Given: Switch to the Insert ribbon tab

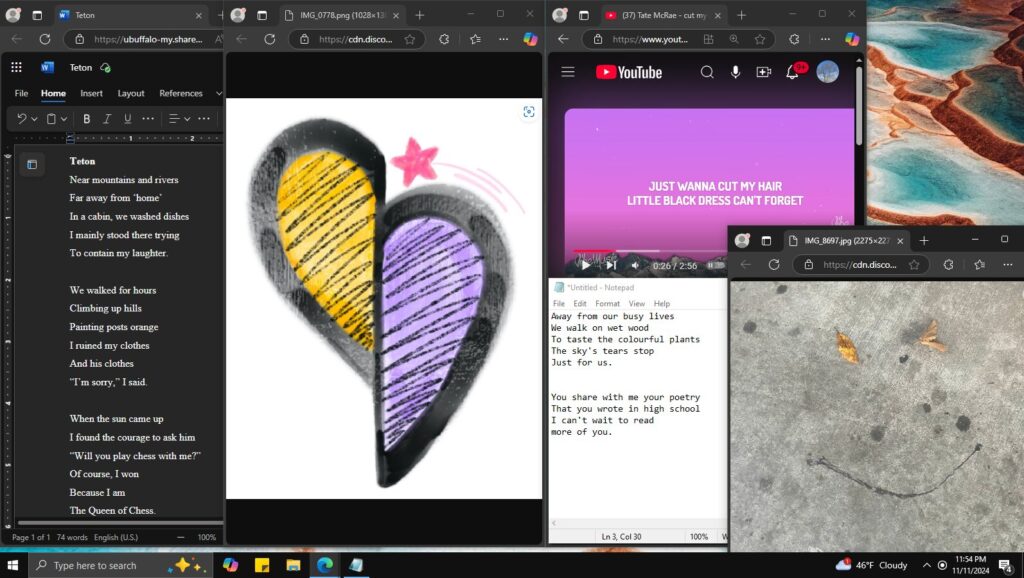Looking at the screenshot, I should point(91,93).
